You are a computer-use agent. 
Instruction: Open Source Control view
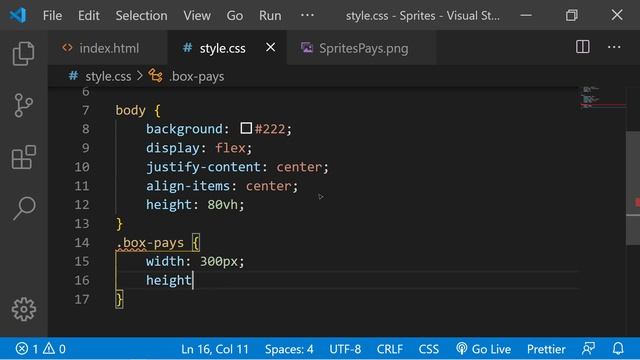coord(23,105)
